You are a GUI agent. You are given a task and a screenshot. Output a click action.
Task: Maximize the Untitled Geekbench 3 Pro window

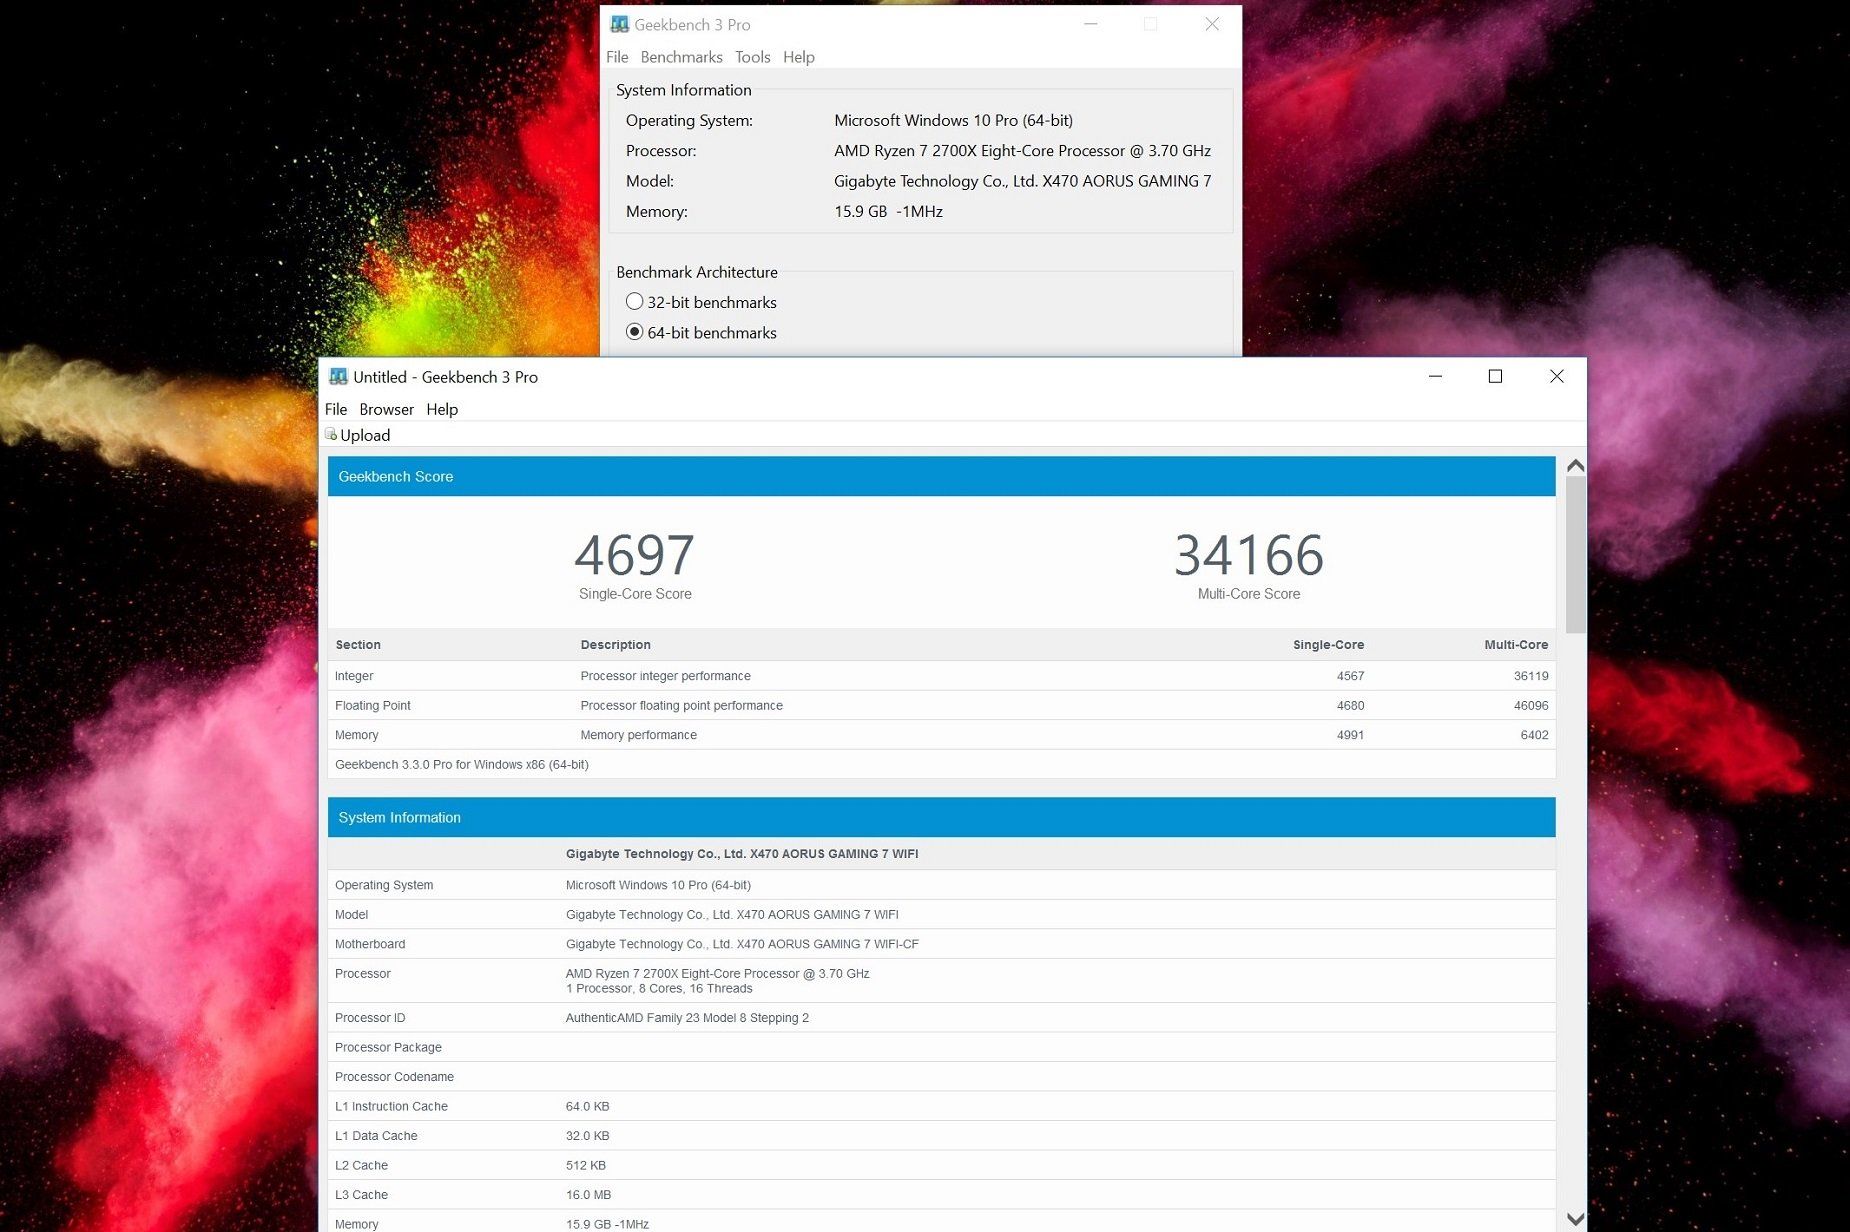click(x=1495, y=376)
